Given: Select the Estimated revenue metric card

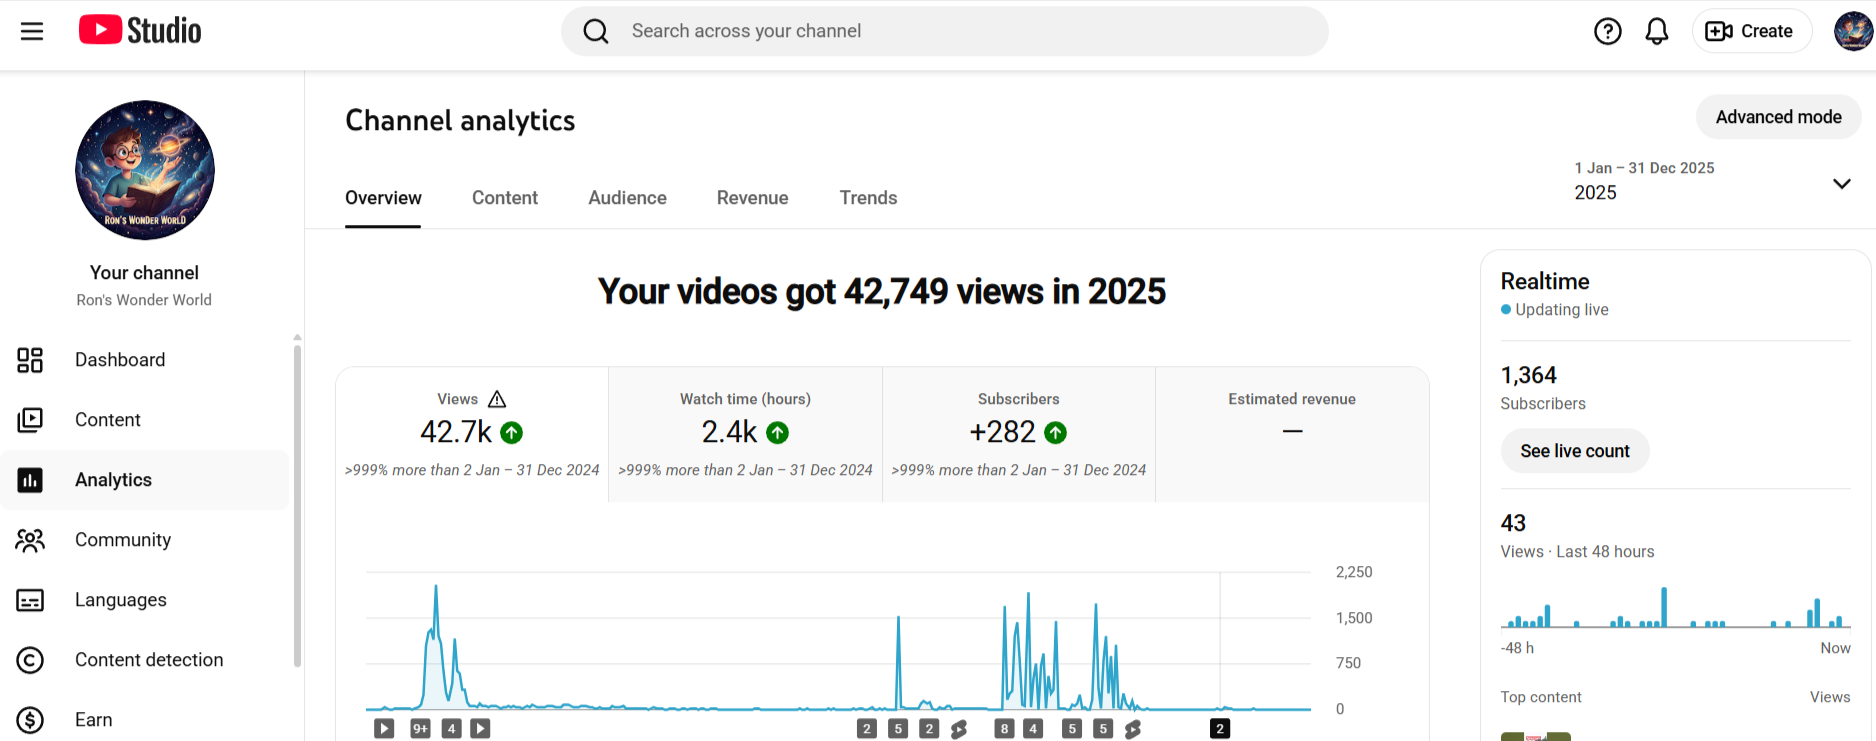Looking at the screenshot, I should click(x=1292, y=435).
